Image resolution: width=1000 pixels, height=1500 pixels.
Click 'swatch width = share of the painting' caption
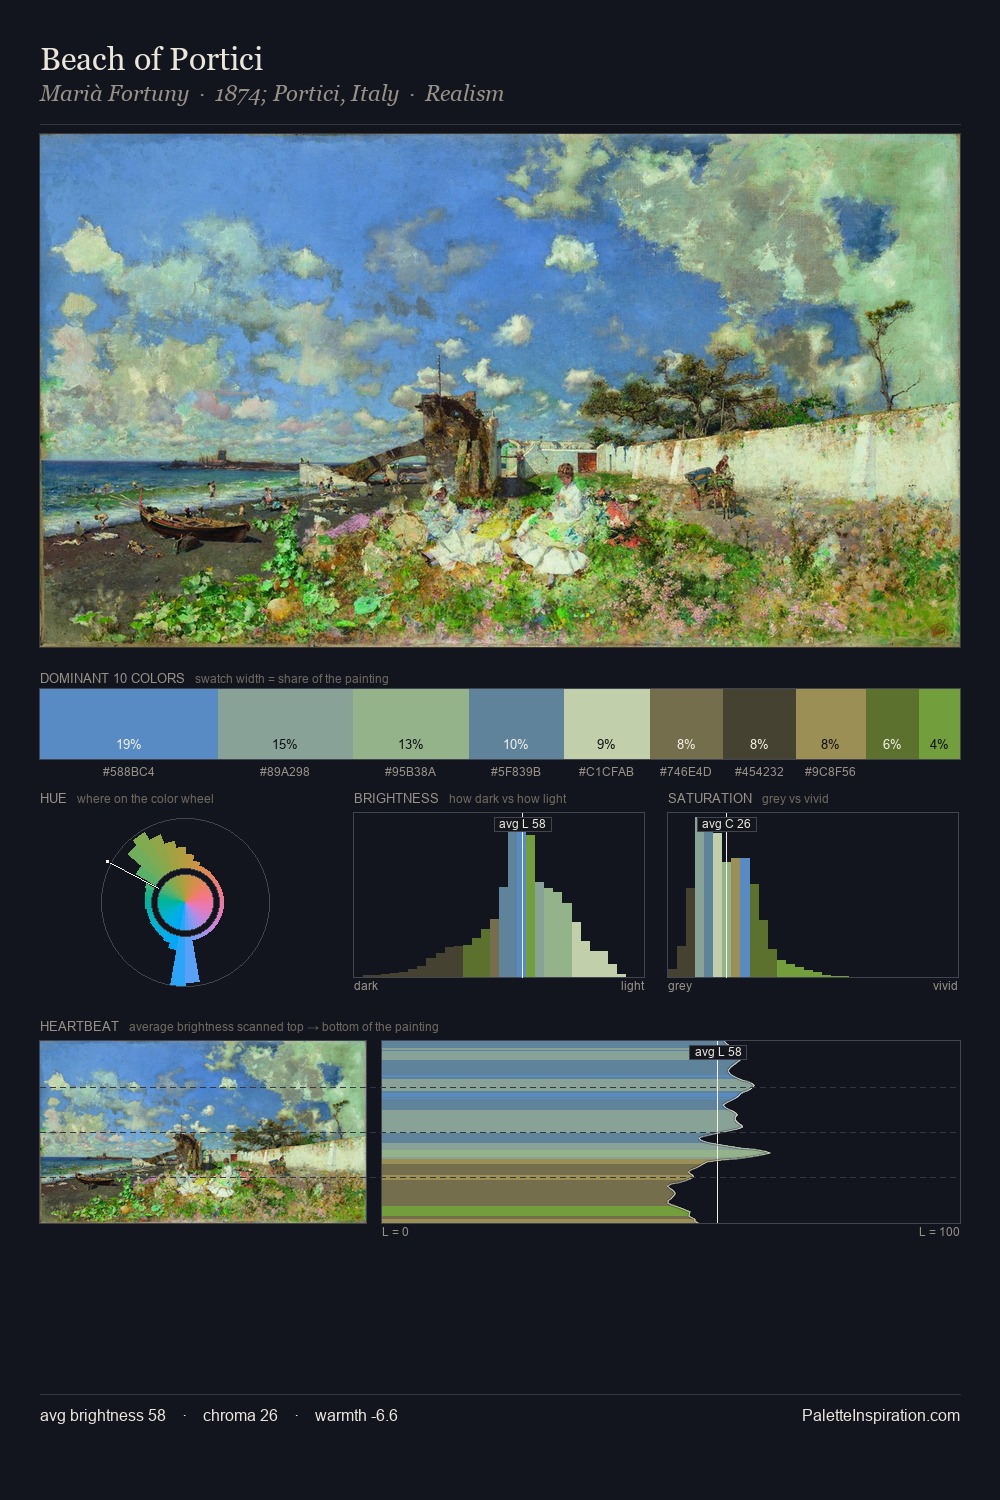pyautogui.click(x=292, y=679)
